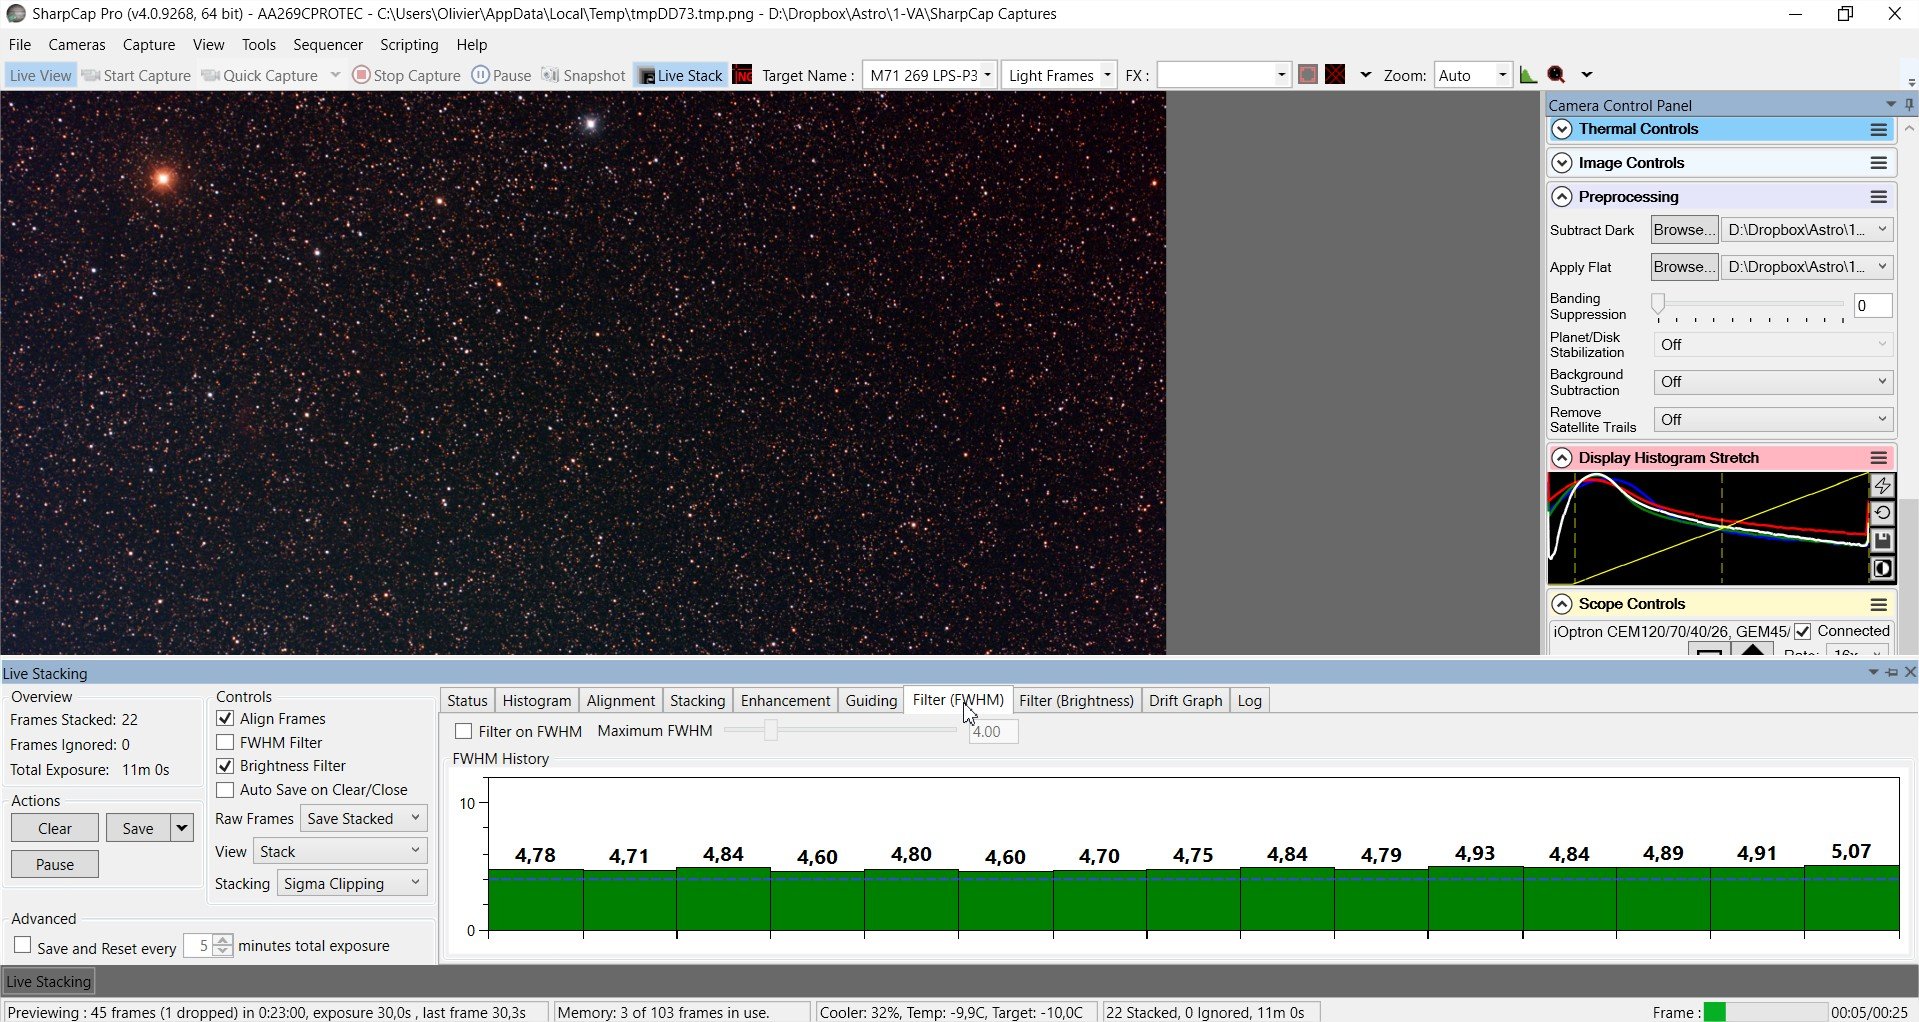The image size is (1919, 1022).
Task: Pause live stacking via Actions button
Action: pos(55,864)
